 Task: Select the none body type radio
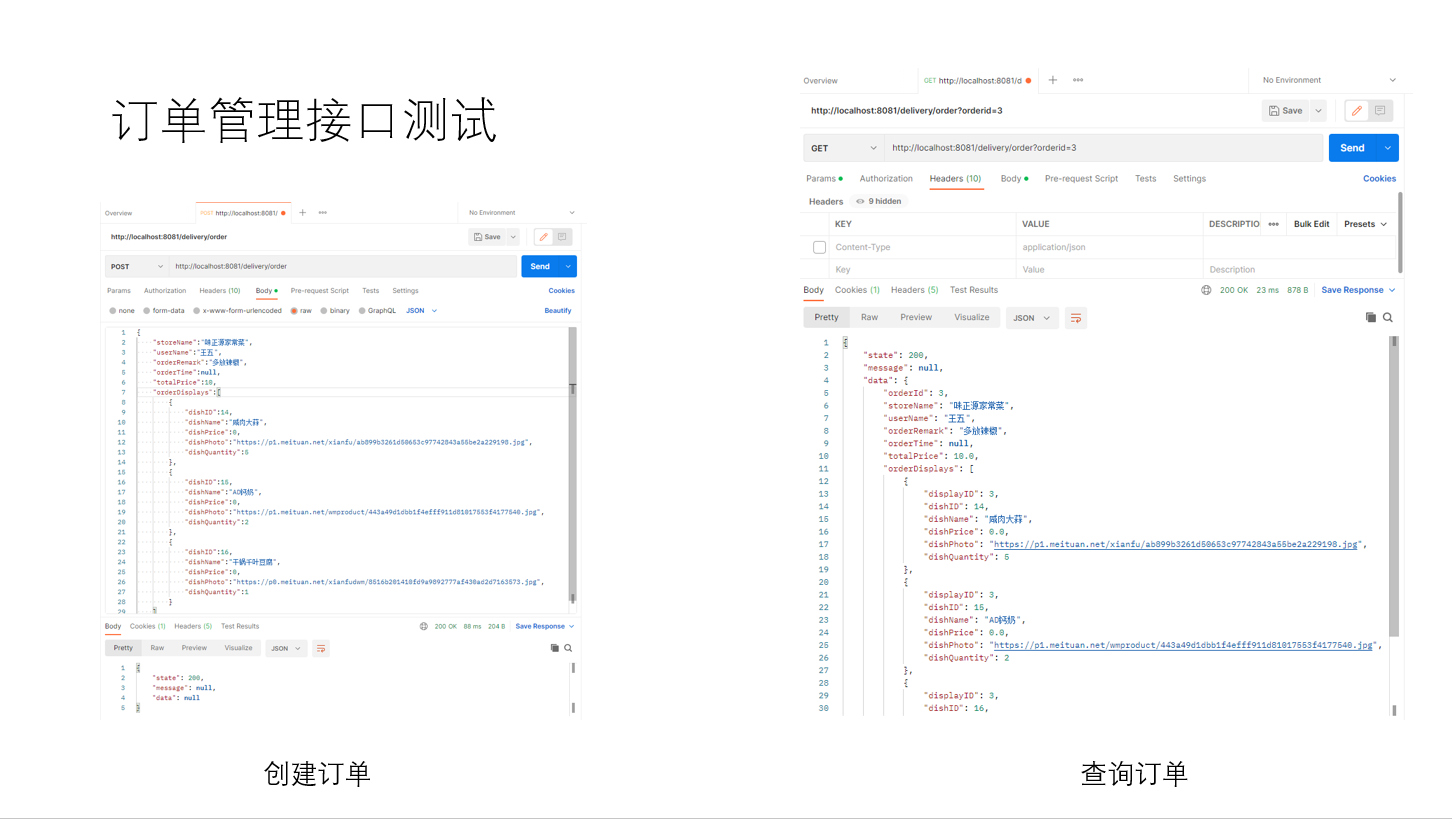pos(113,311)
